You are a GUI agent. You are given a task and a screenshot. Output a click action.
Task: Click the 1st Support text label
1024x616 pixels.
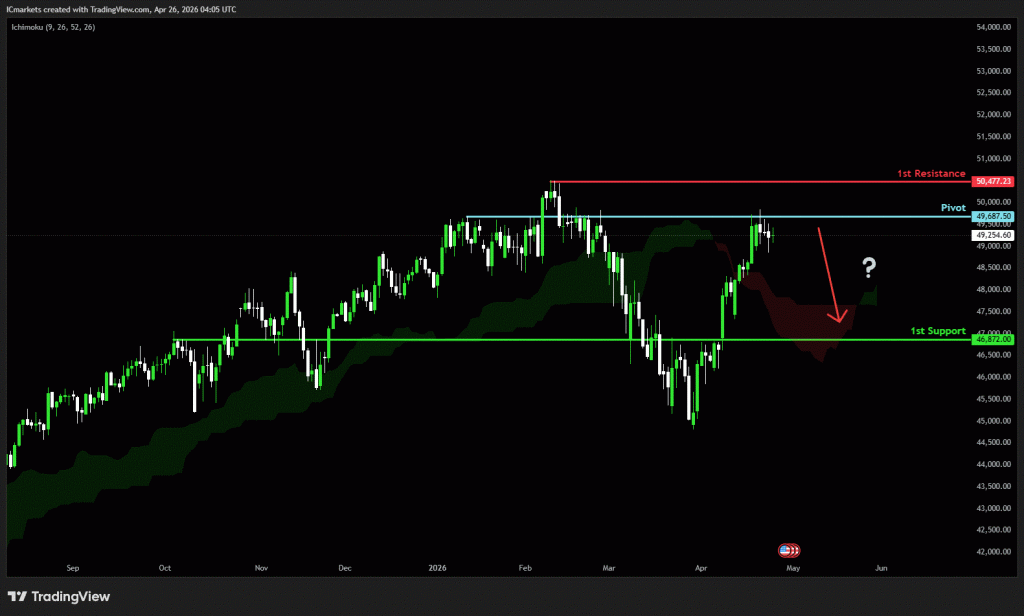point(938,330)
